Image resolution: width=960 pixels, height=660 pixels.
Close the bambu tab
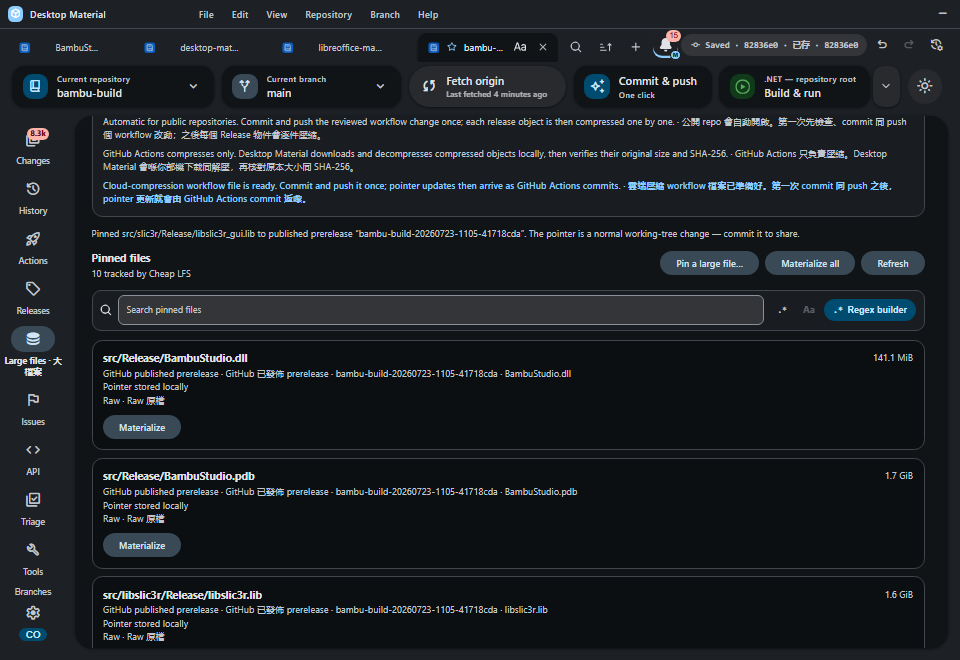coord(543,47)
